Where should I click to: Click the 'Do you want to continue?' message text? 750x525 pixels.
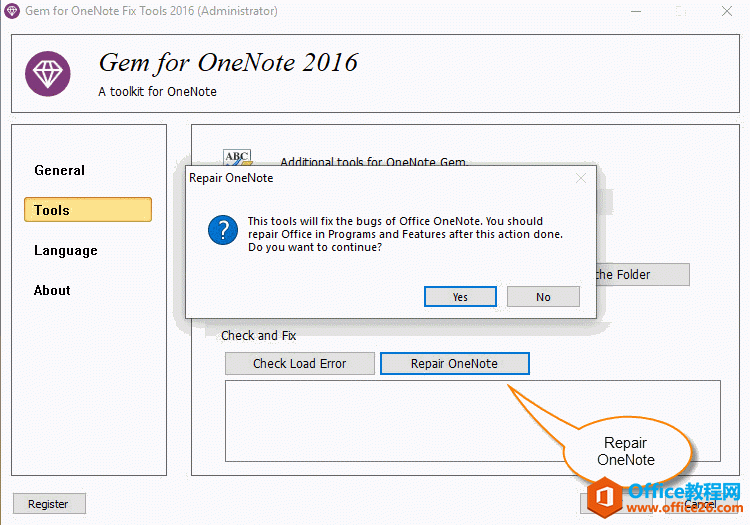click(315, 247)
